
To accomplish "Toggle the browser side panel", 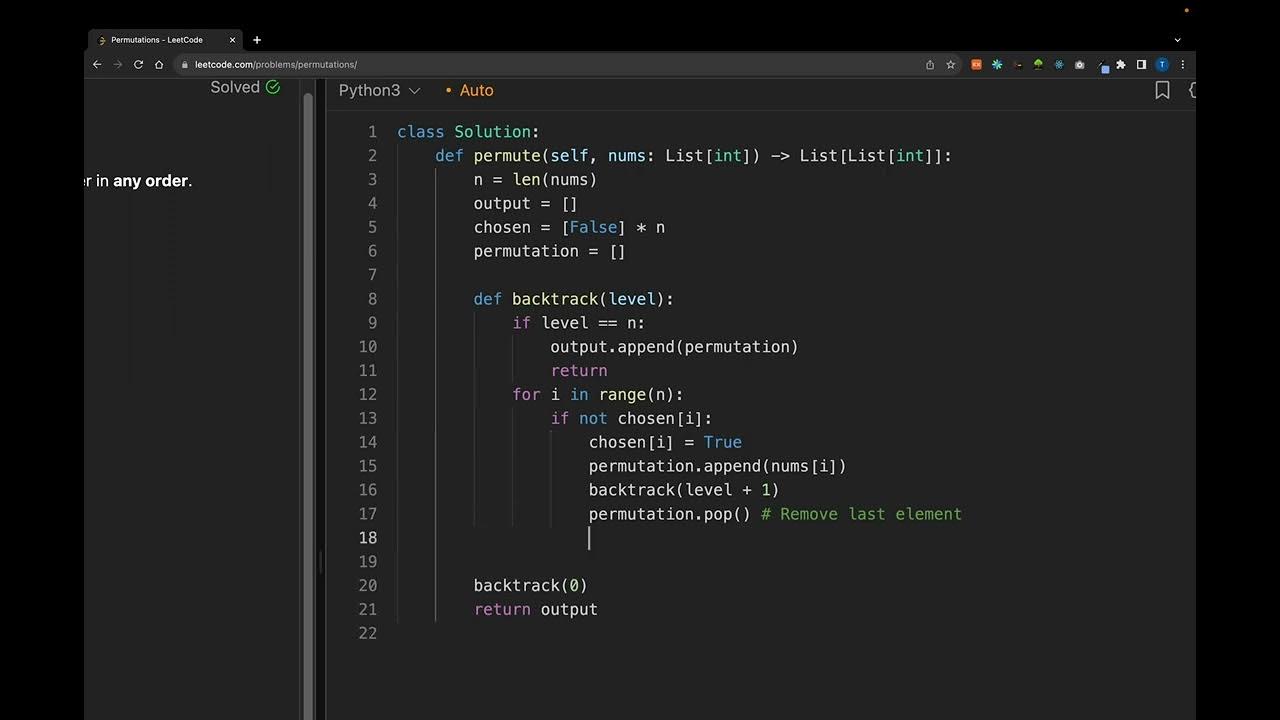I will click(1141, 64).
